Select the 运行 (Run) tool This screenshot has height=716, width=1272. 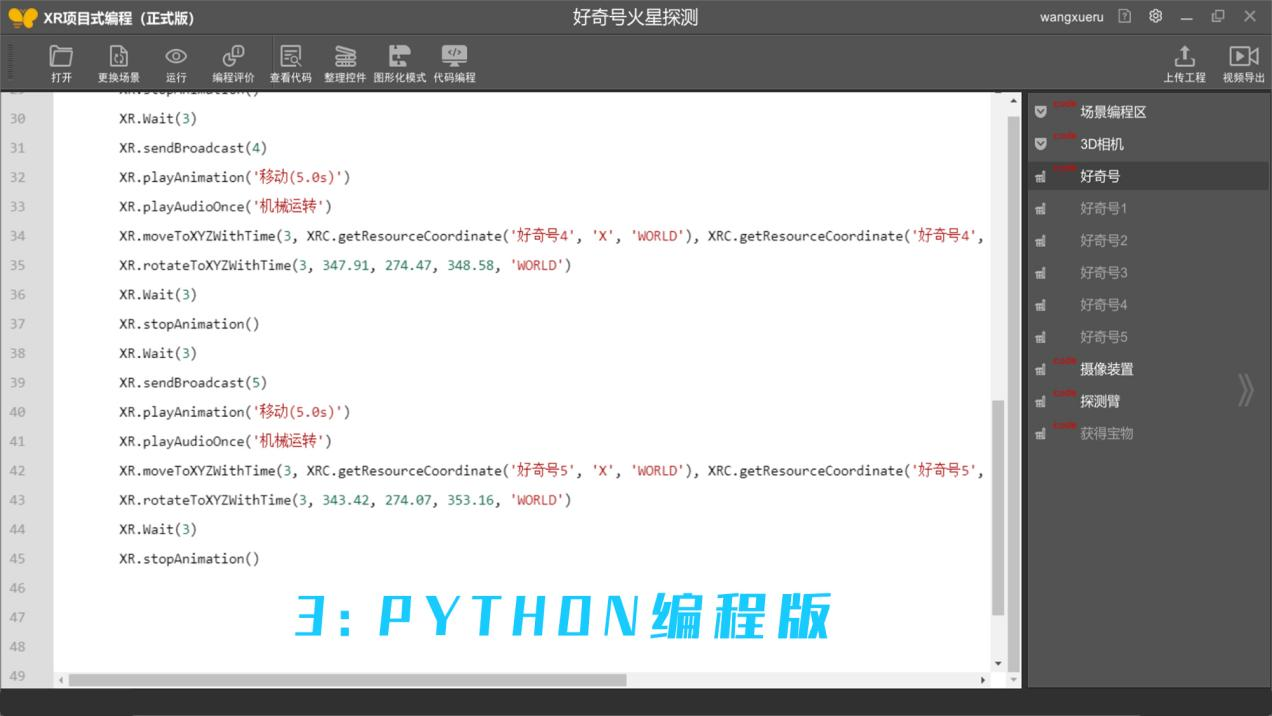coord(176,62)
